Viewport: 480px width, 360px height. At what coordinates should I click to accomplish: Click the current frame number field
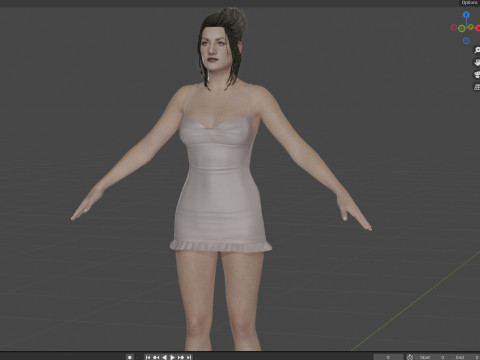pos(388,357)
